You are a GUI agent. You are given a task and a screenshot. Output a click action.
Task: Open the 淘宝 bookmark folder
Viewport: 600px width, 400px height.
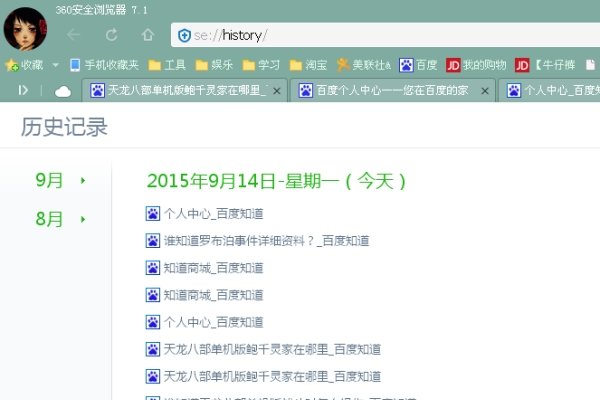(x=308, y=65)
